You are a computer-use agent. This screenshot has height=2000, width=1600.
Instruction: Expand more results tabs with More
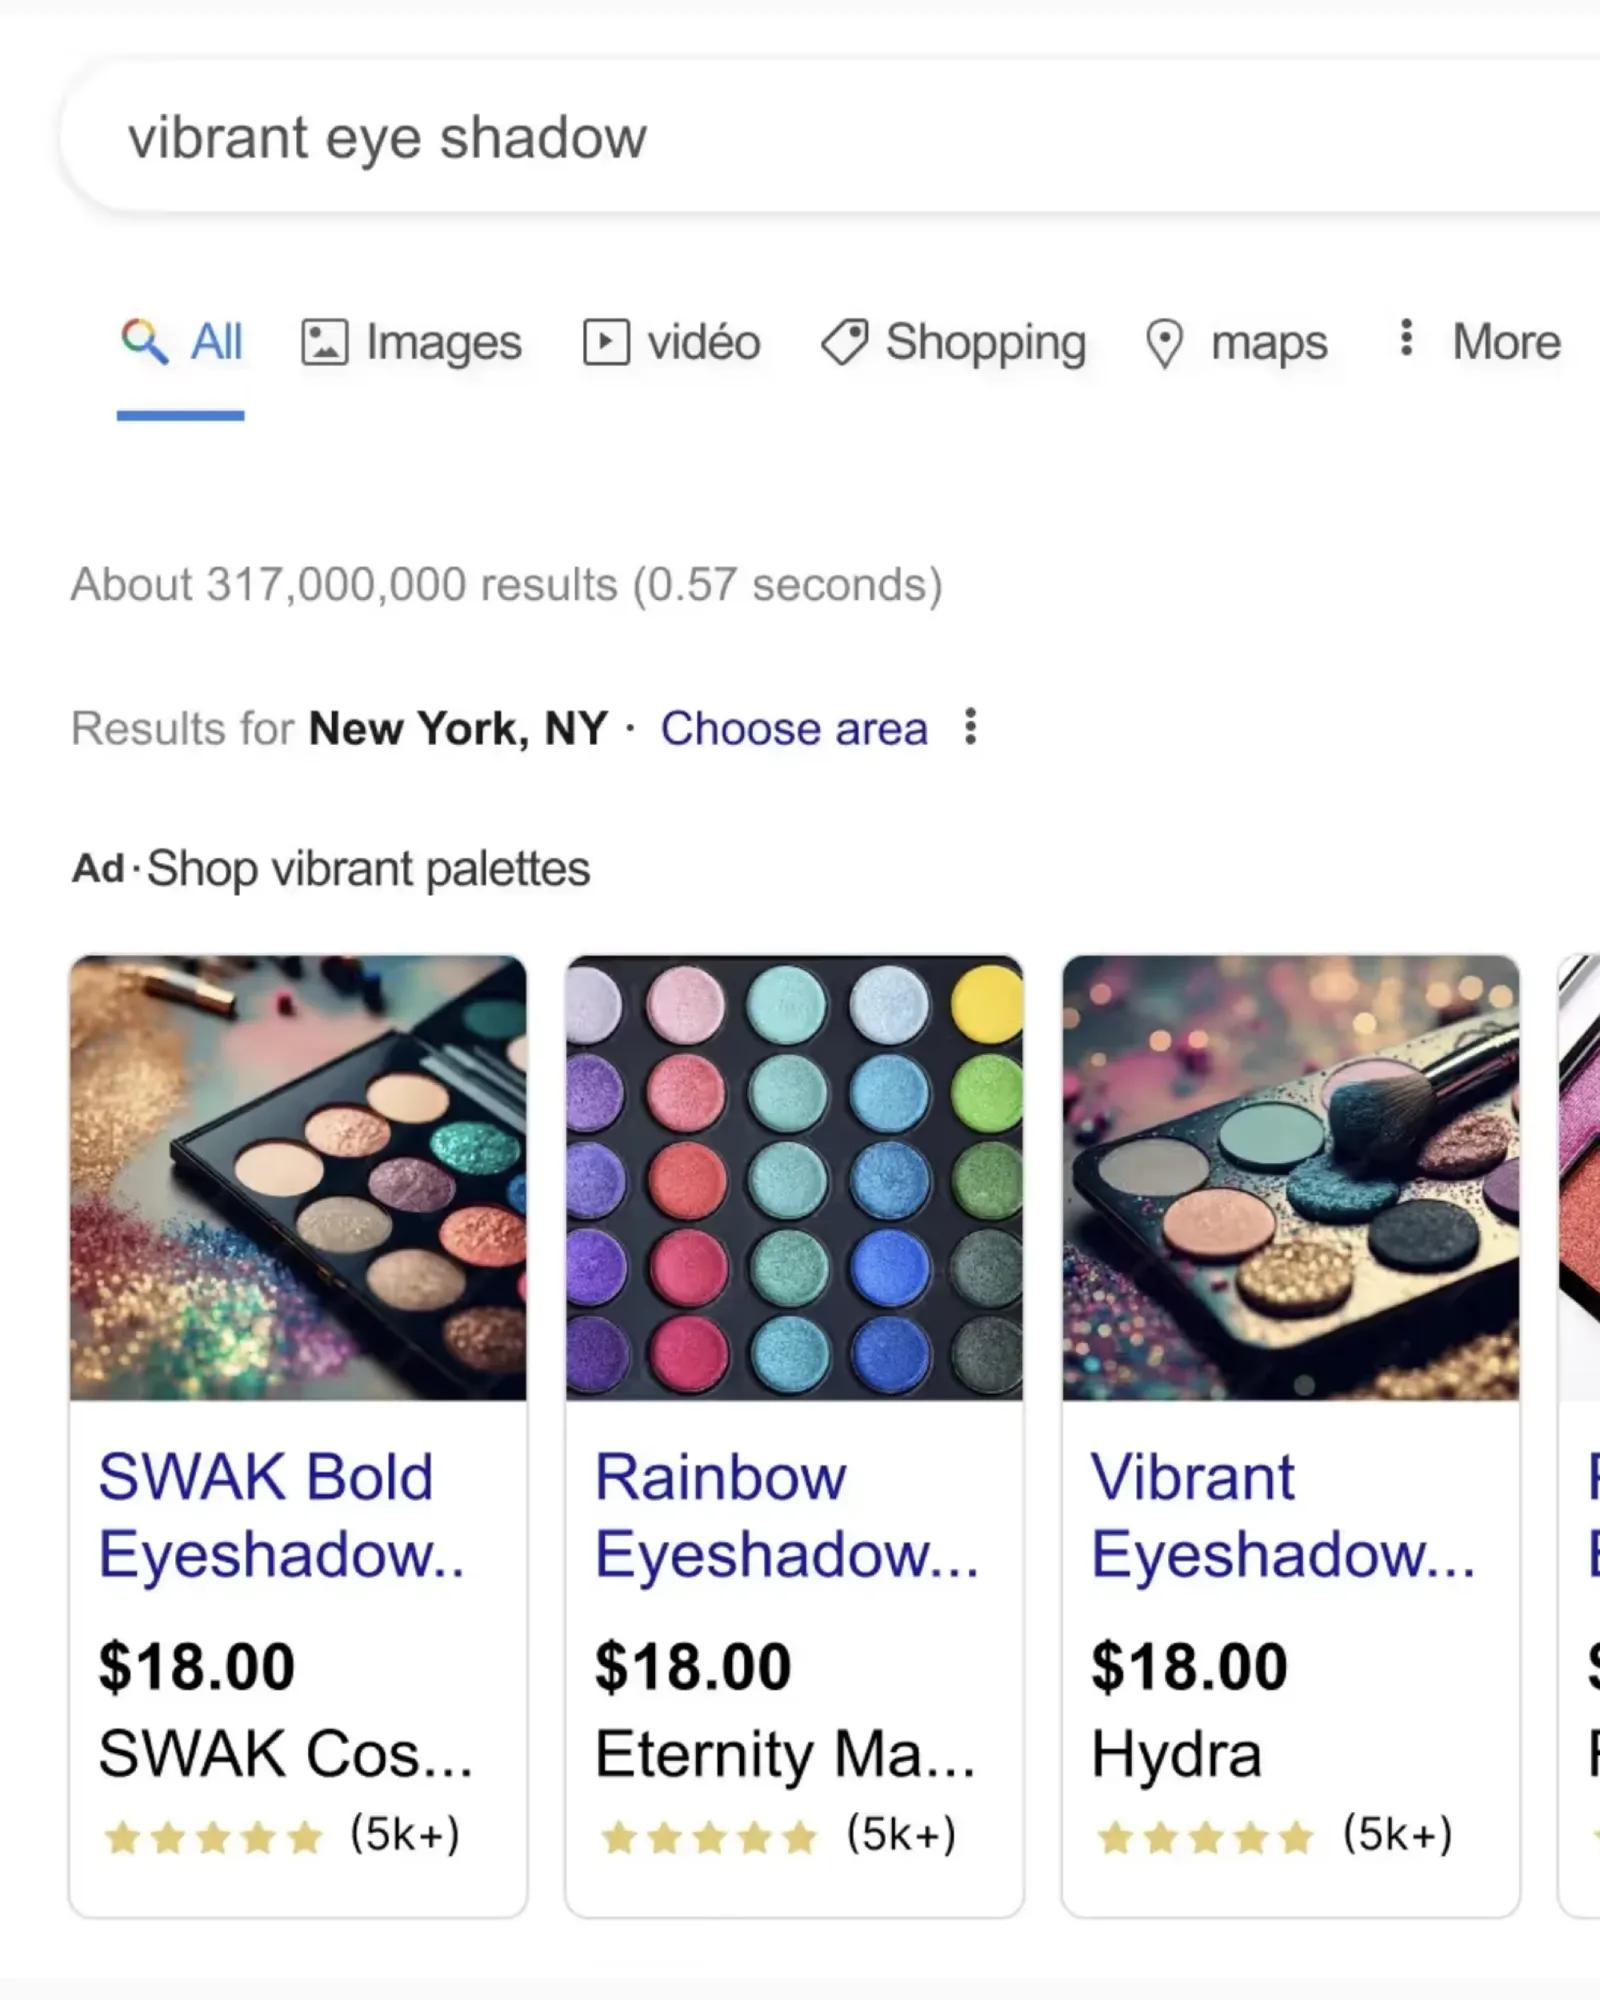tap(1505, 342)
